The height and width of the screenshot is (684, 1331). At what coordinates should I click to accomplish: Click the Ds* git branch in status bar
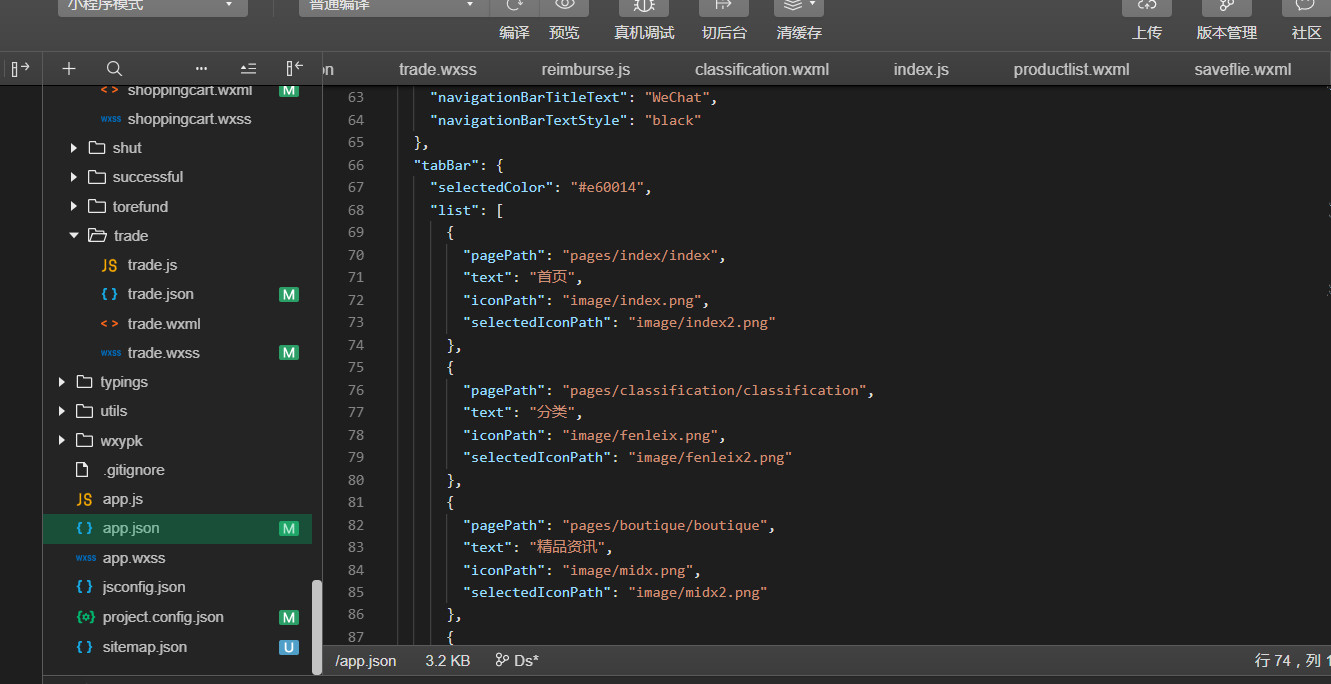517,661
